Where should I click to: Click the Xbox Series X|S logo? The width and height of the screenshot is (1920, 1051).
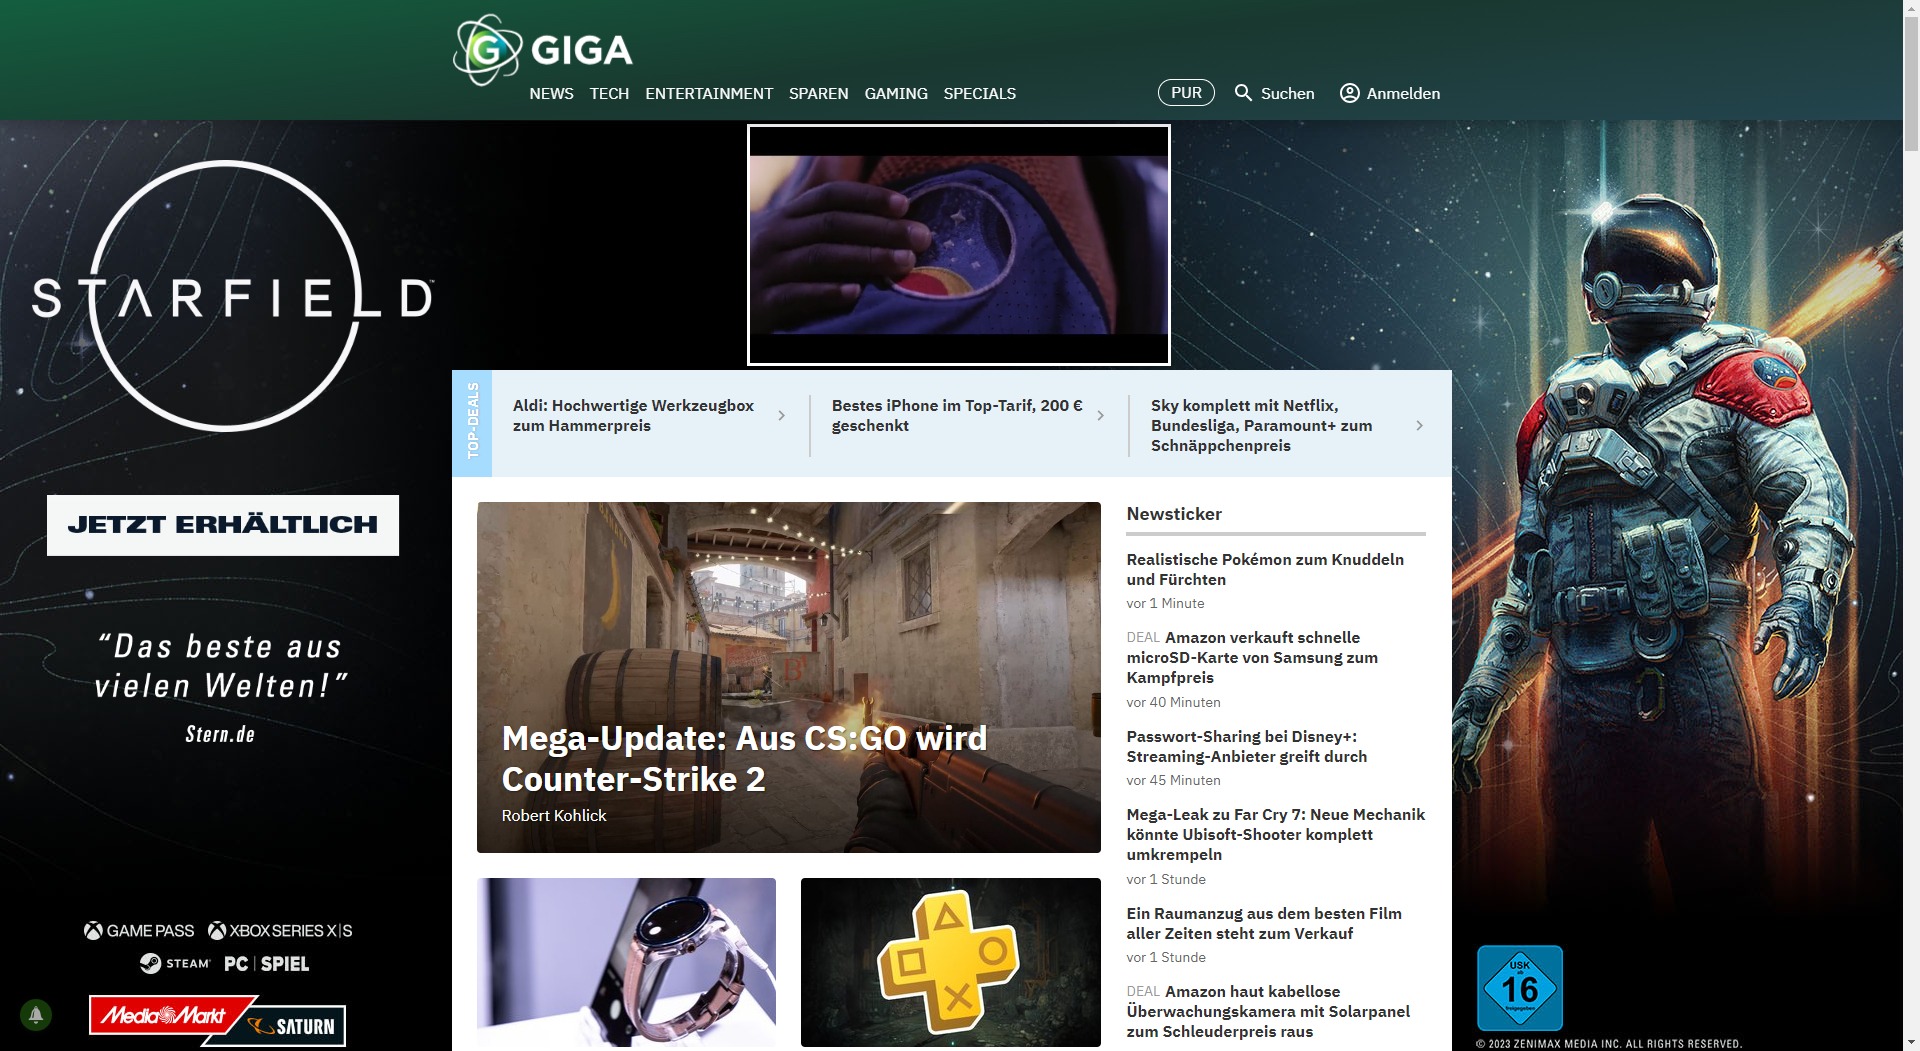[280, 931]
